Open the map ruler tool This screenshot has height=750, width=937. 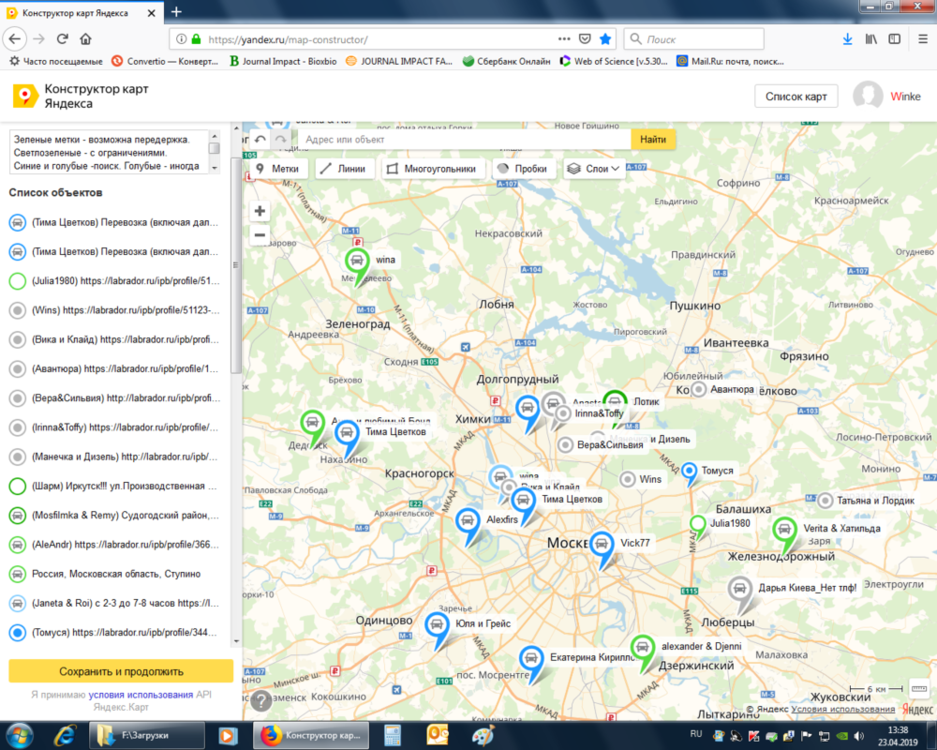click(x=920, y=689)
